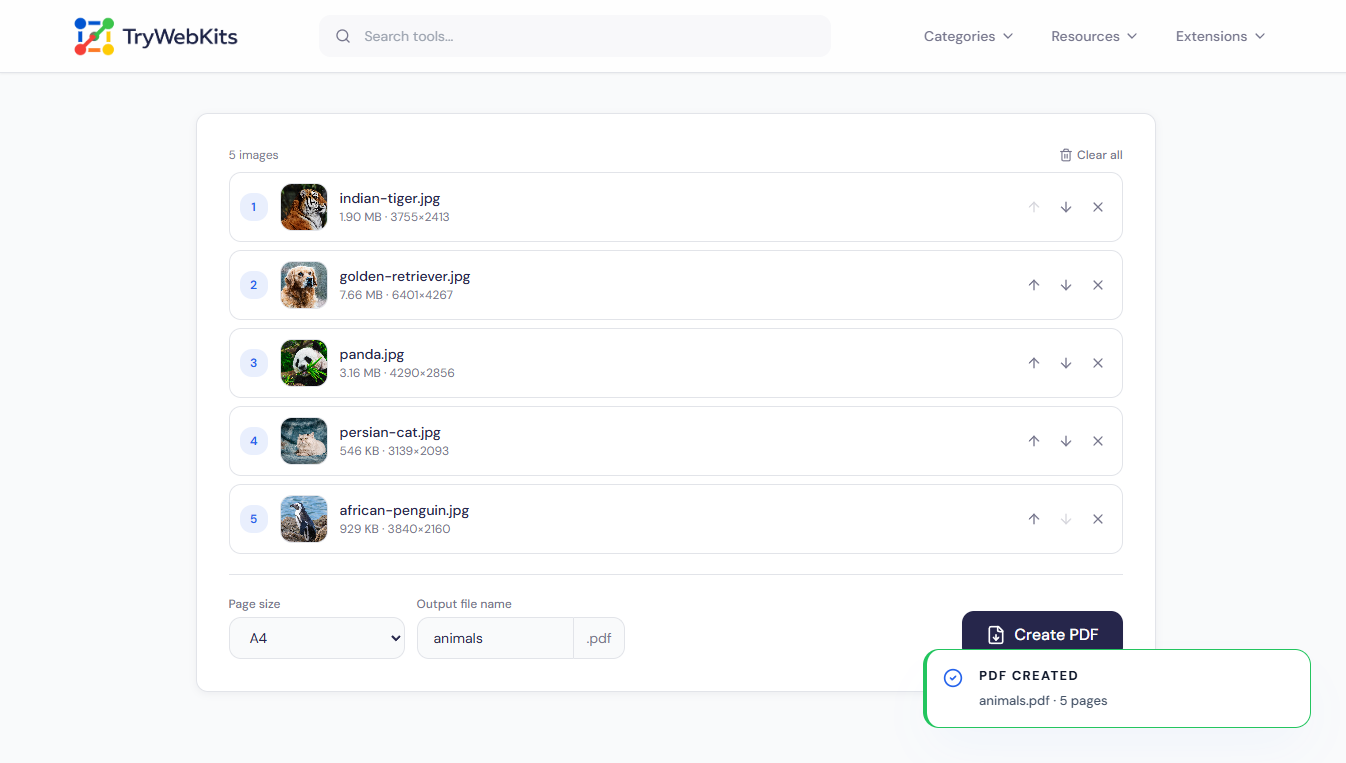
Task: Move golden-retriever.jpg up one position
Action: pyautogui.click(x=1034, y=285)
